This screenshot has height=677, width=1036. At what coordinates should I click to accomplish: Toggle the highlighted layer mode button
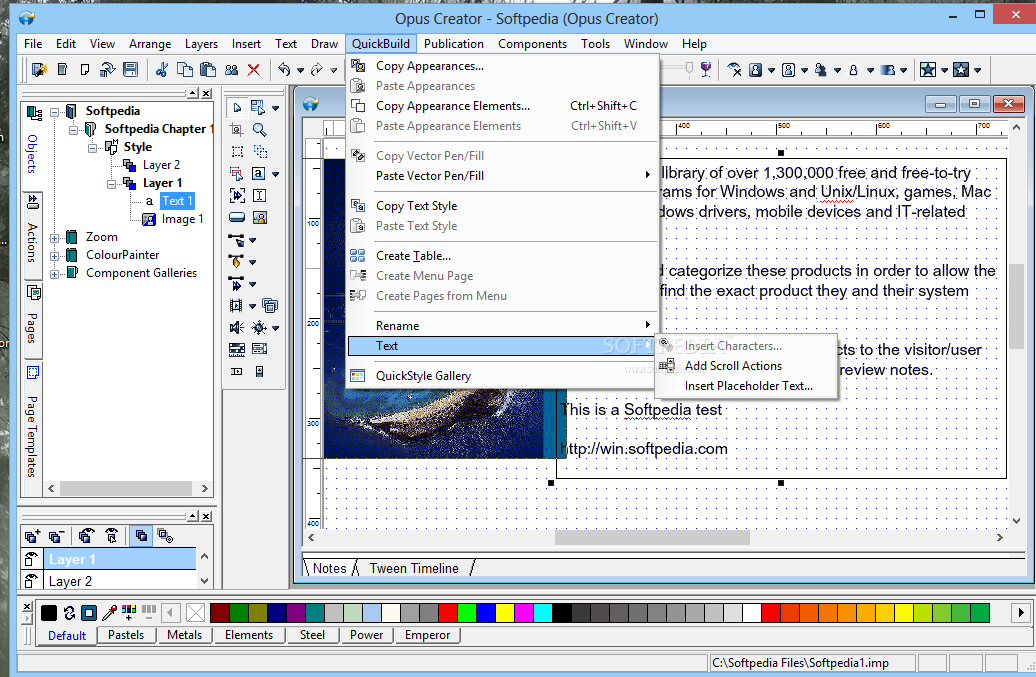coord(141,536)
